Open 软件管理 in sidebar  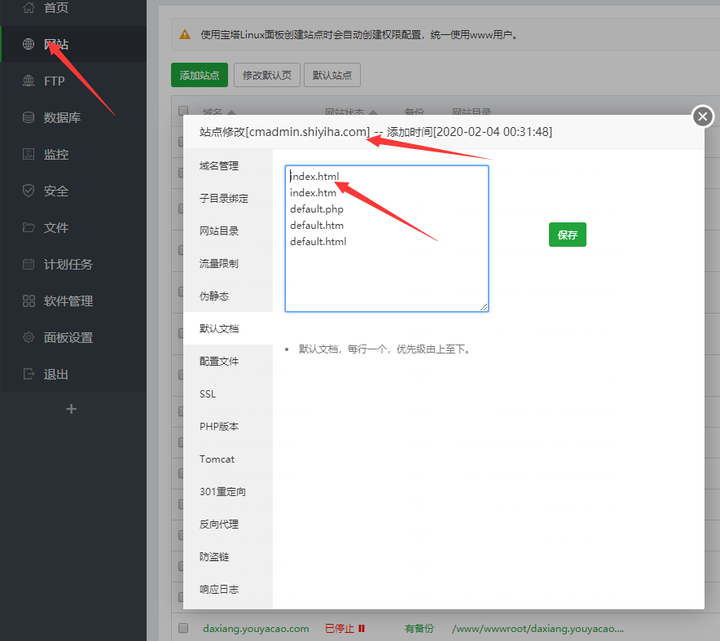[73, 301]
